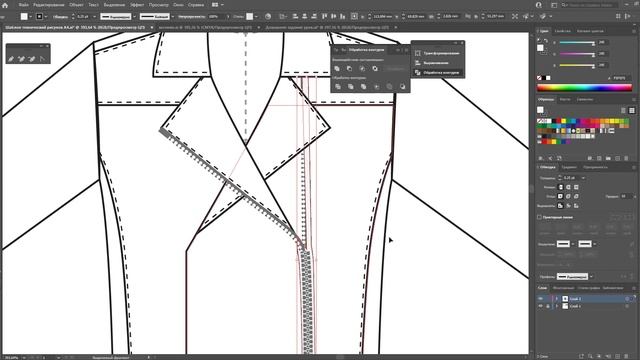Open brush definition dropdown in control bar
The image size is (640, 360).
point(173,16)
